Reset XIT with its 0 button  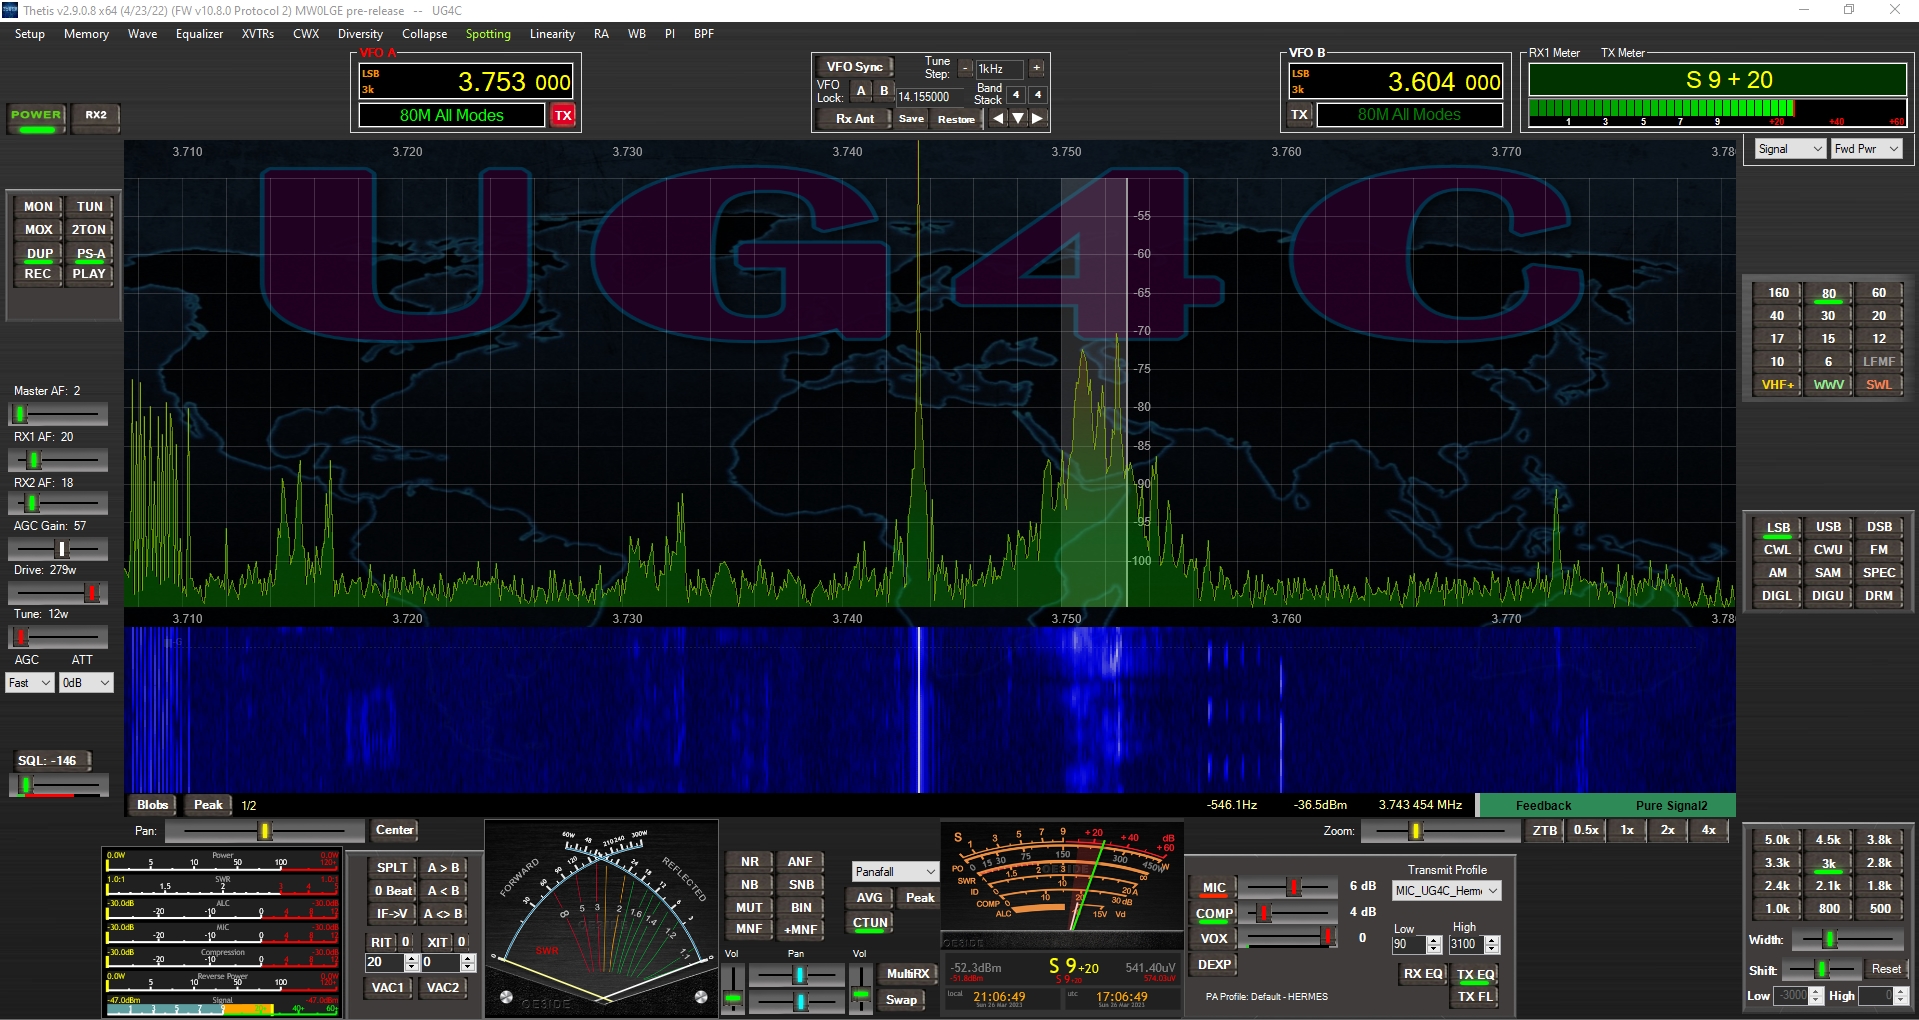tap(462, 942)
